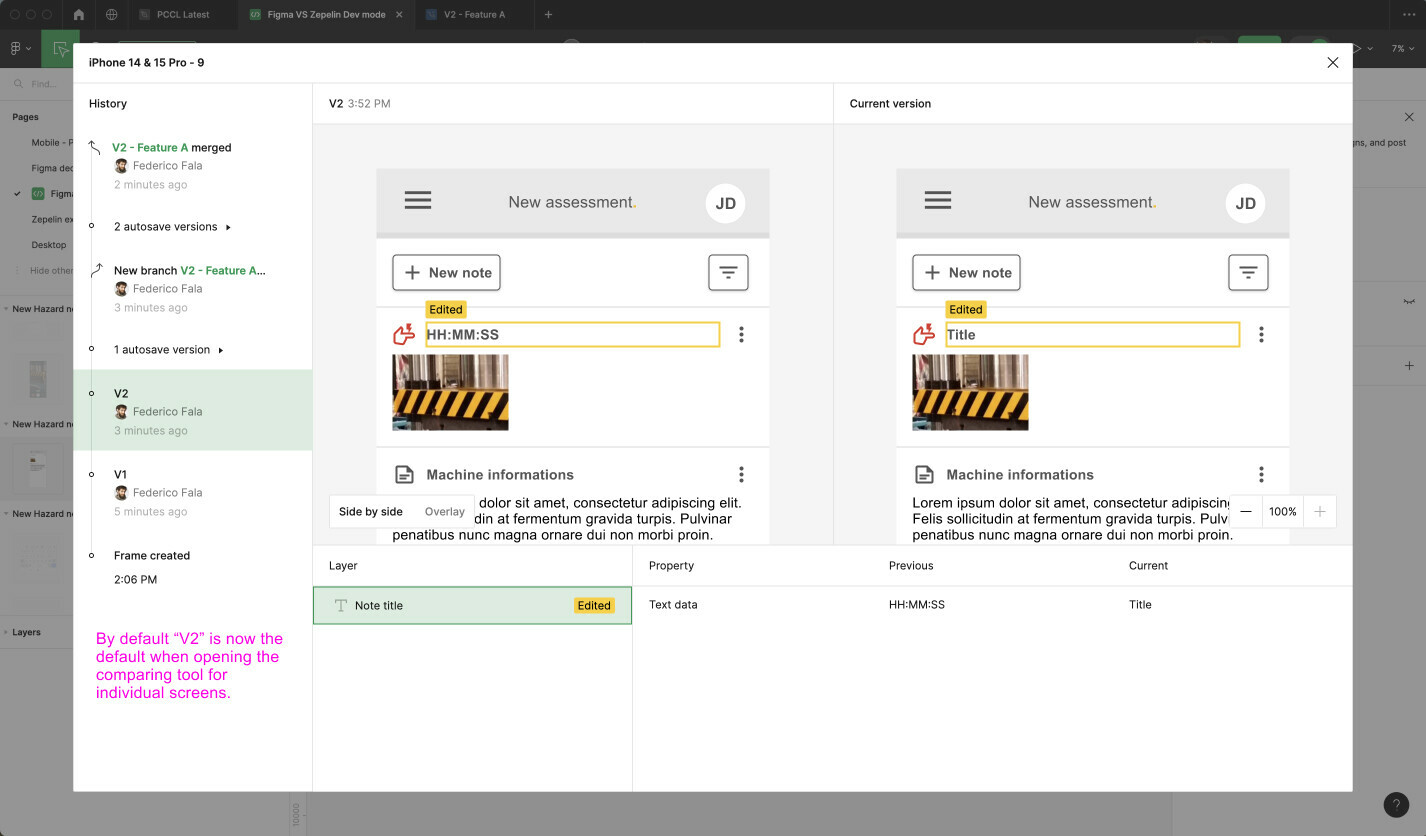The width and height of the screenshot is (1426, 836).
Task: Click the previous value HH:MM:SS cell
Action: pos(916,605)
